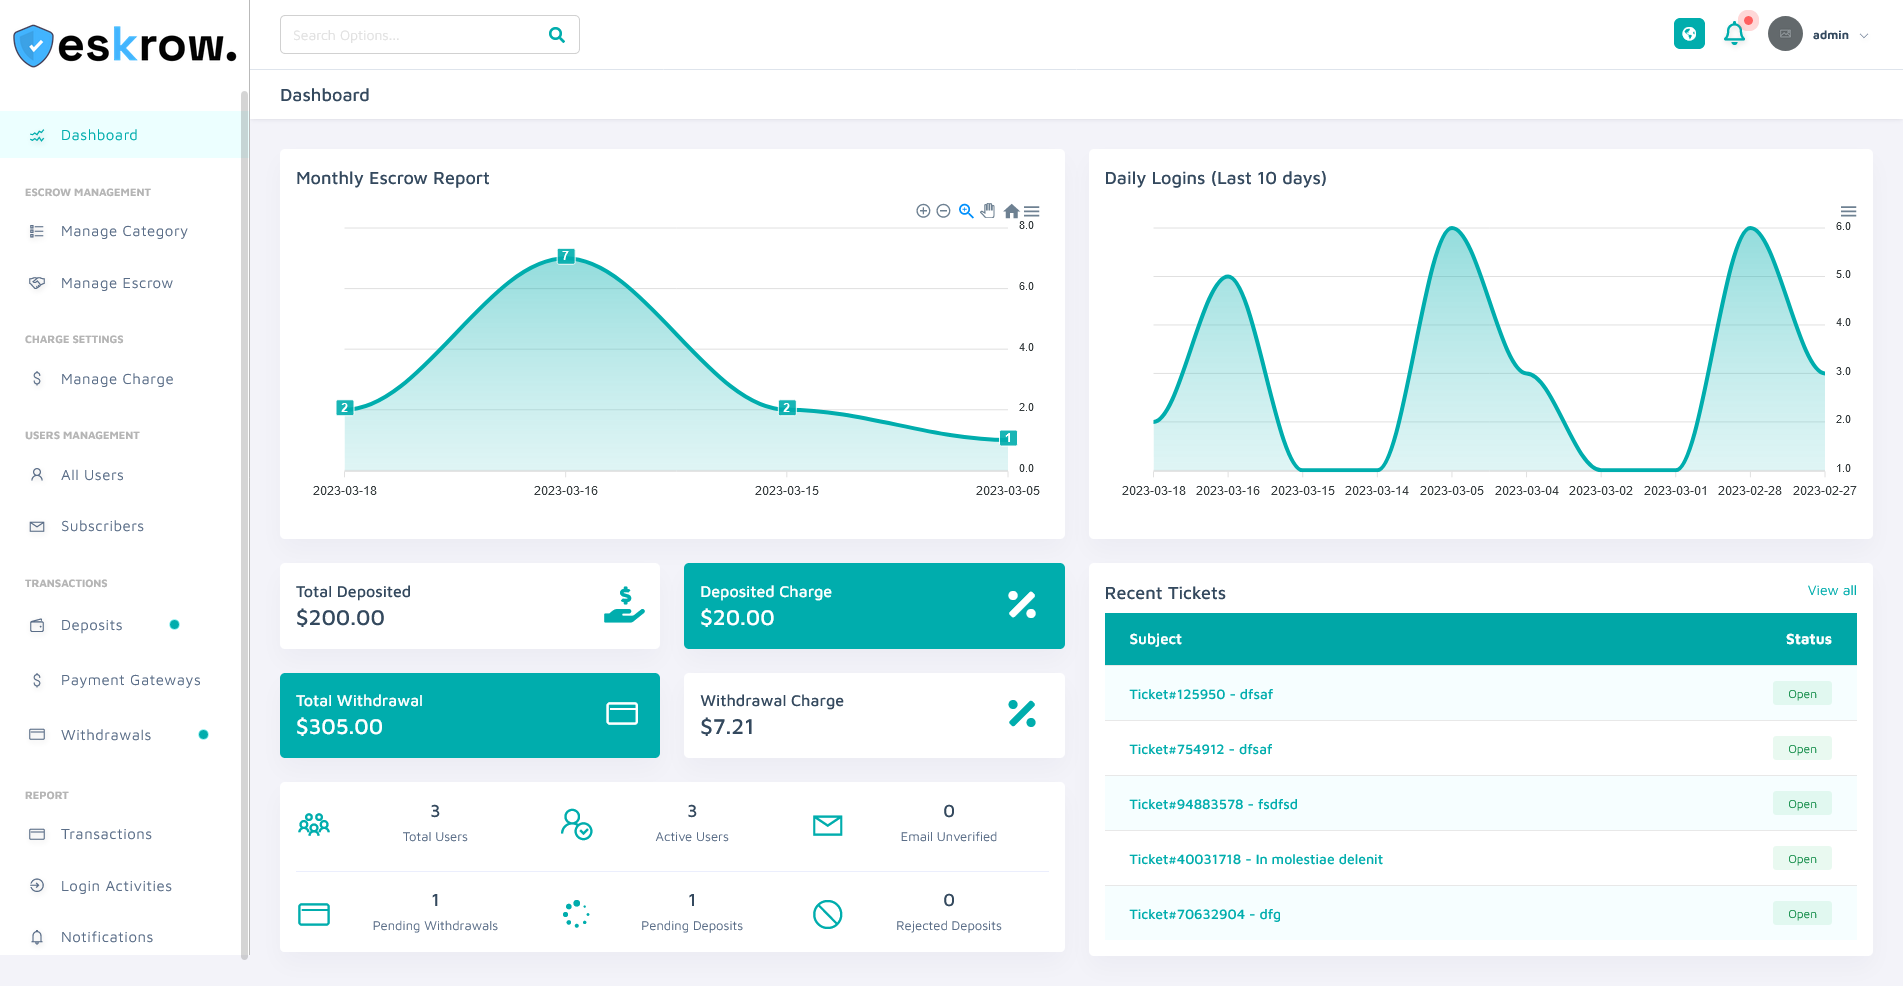This screenshot has height=986, width=1903.
Task: Expand the admin user dropdown
Action: coord(1840,35)
